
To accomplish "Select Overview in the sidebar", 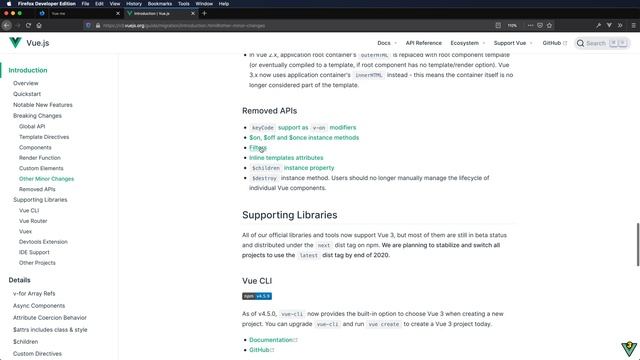I will [x=26, y=83].
